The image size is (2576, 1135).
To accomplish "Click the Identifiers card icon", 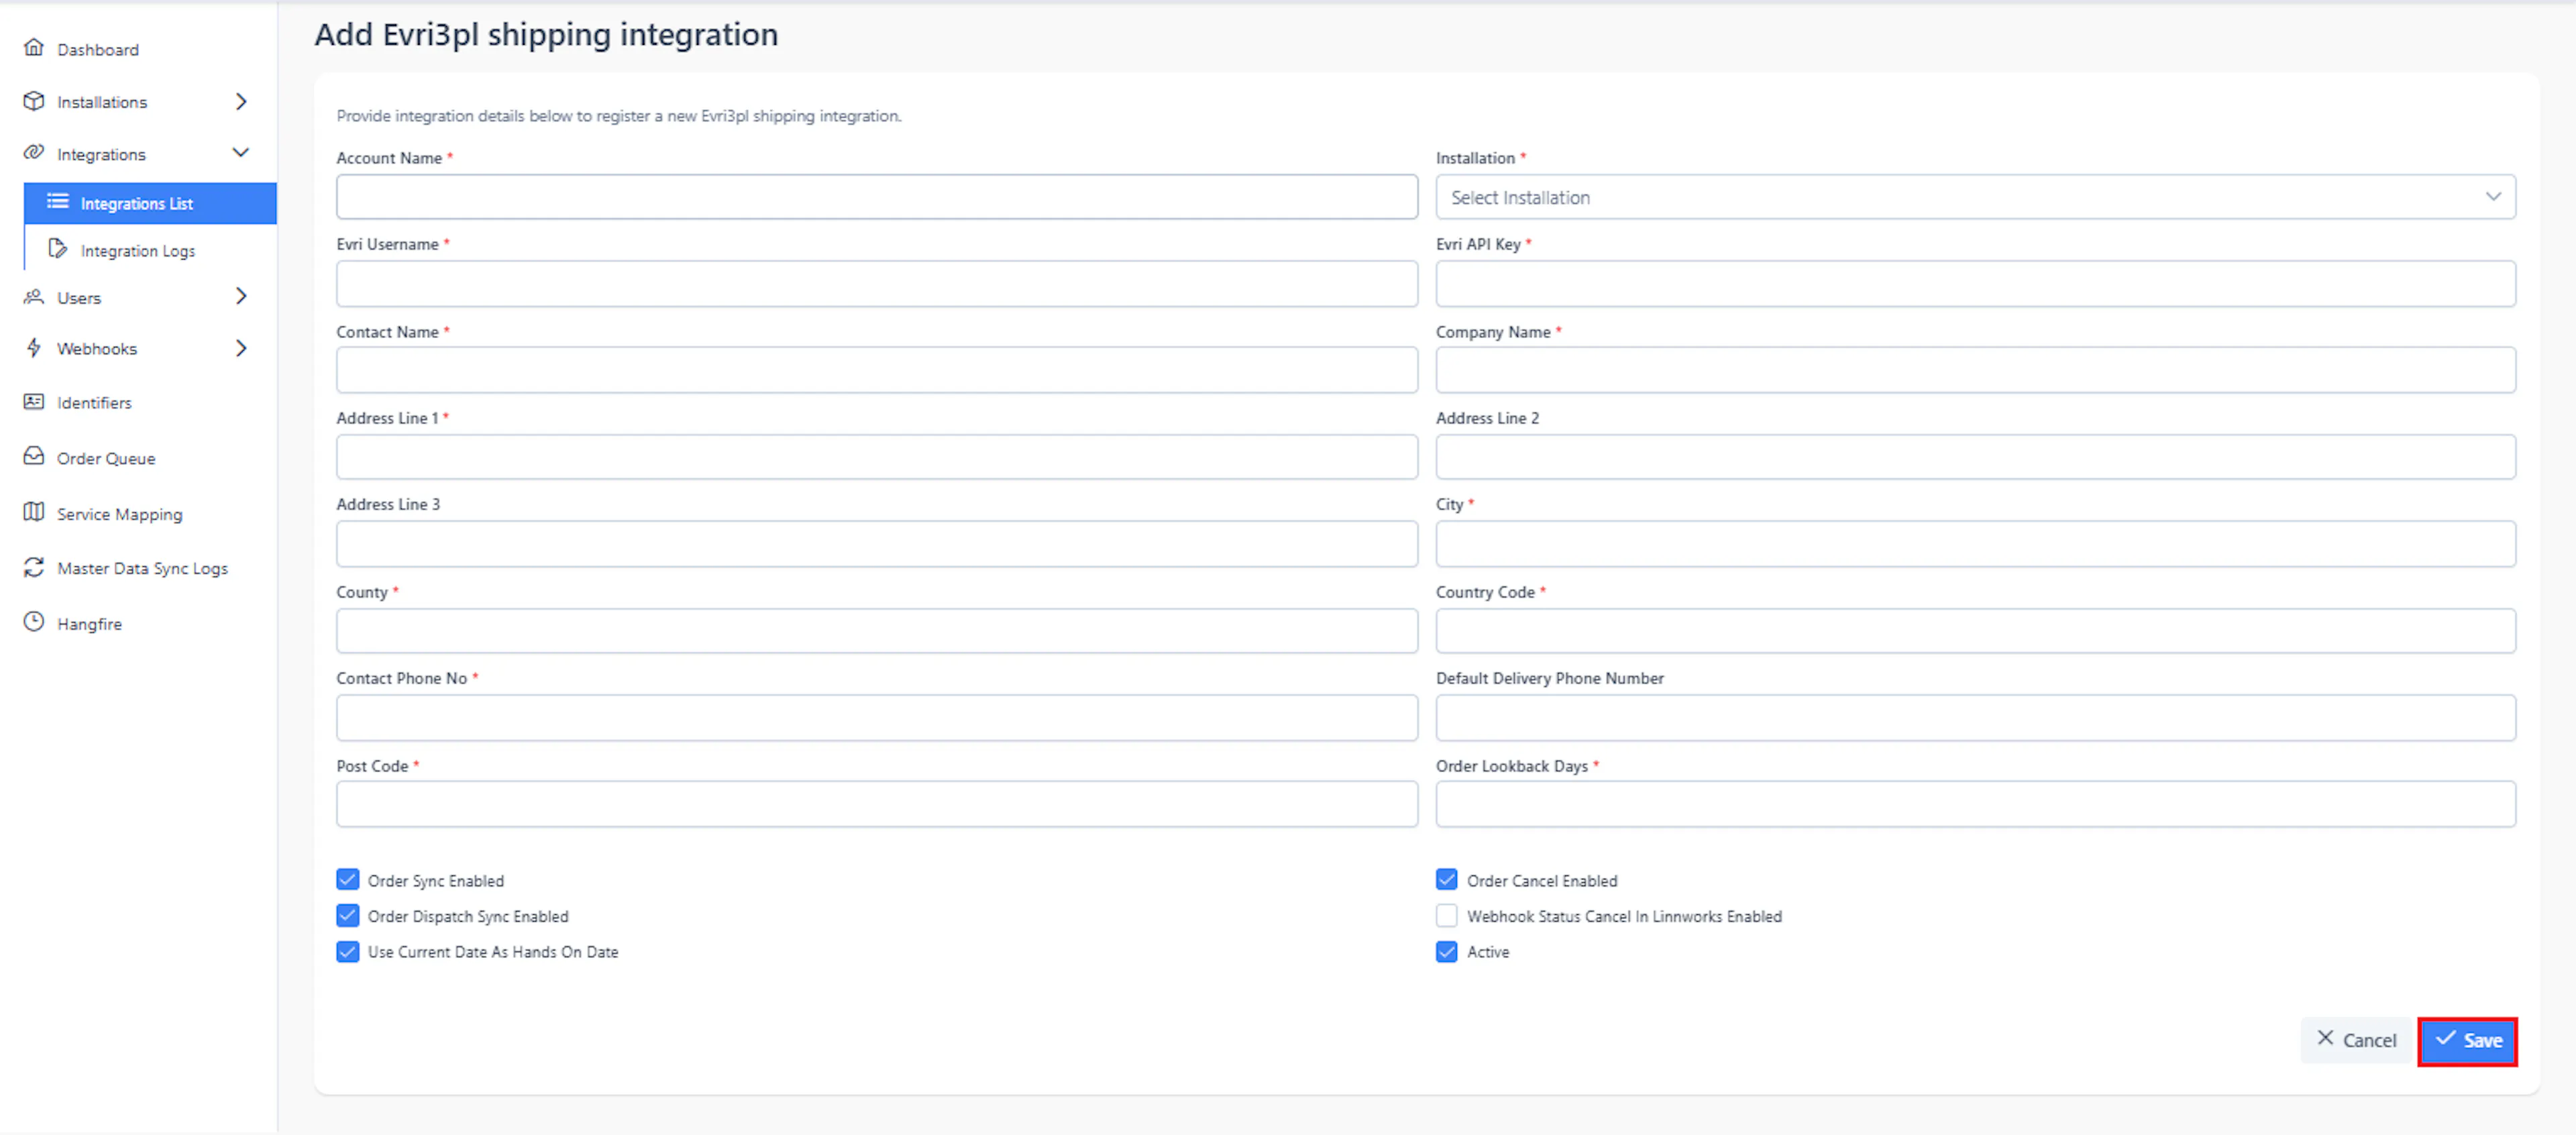I will click(x=34, y=402).
